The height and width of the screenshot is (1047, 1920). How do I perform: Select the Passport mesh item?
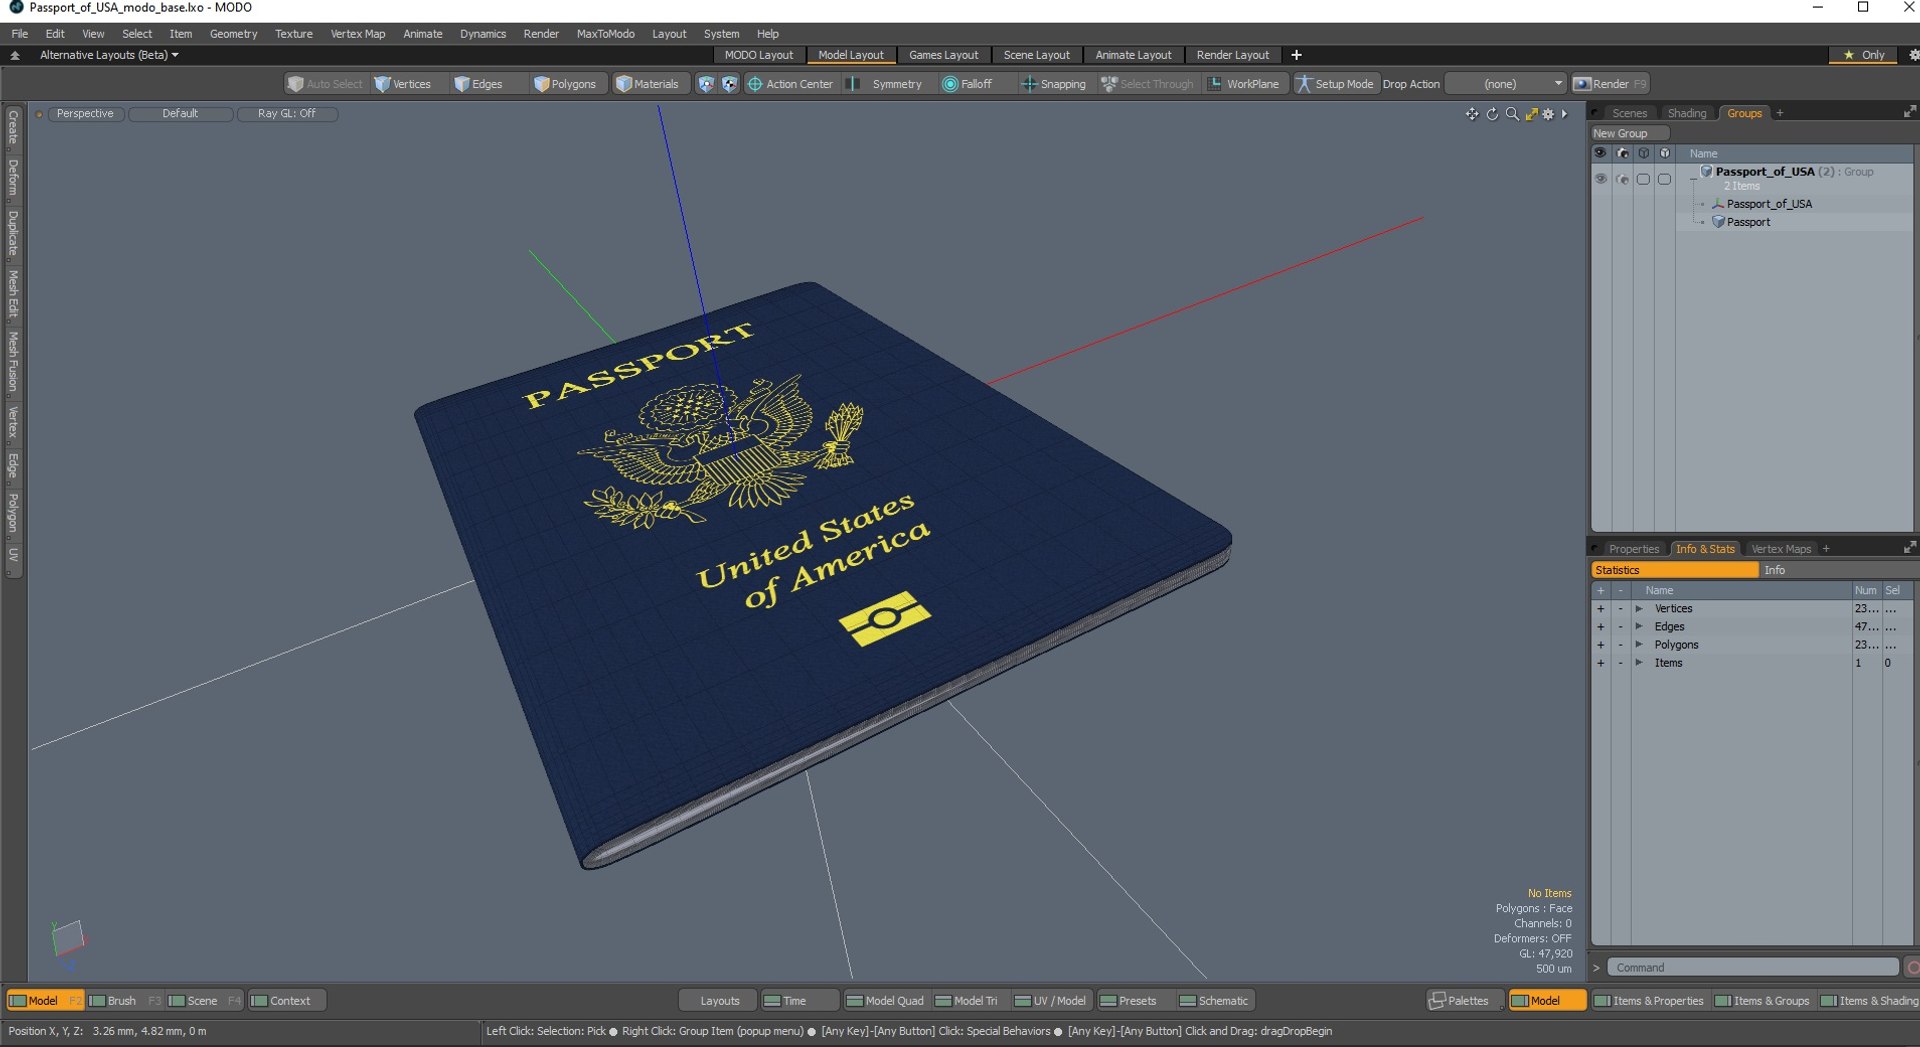(x=1747, y=222)
